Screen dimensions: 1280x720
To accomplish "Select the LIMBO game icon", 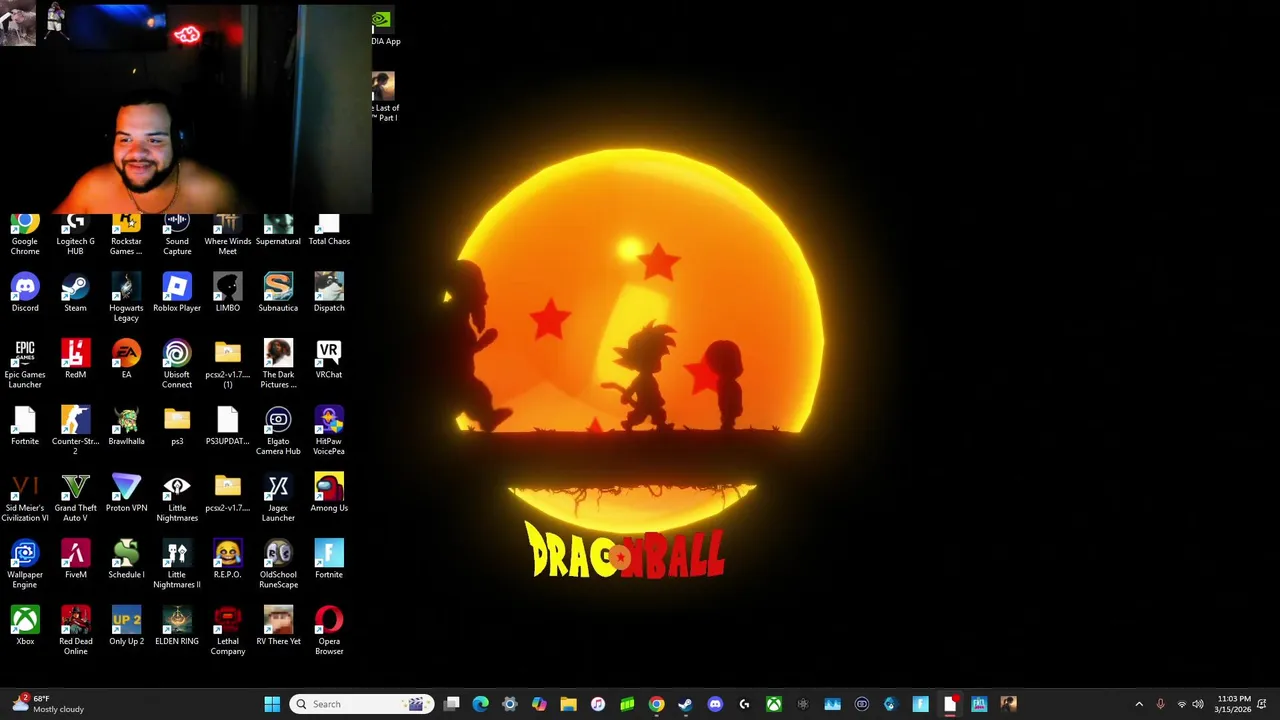I will [227, 292].
